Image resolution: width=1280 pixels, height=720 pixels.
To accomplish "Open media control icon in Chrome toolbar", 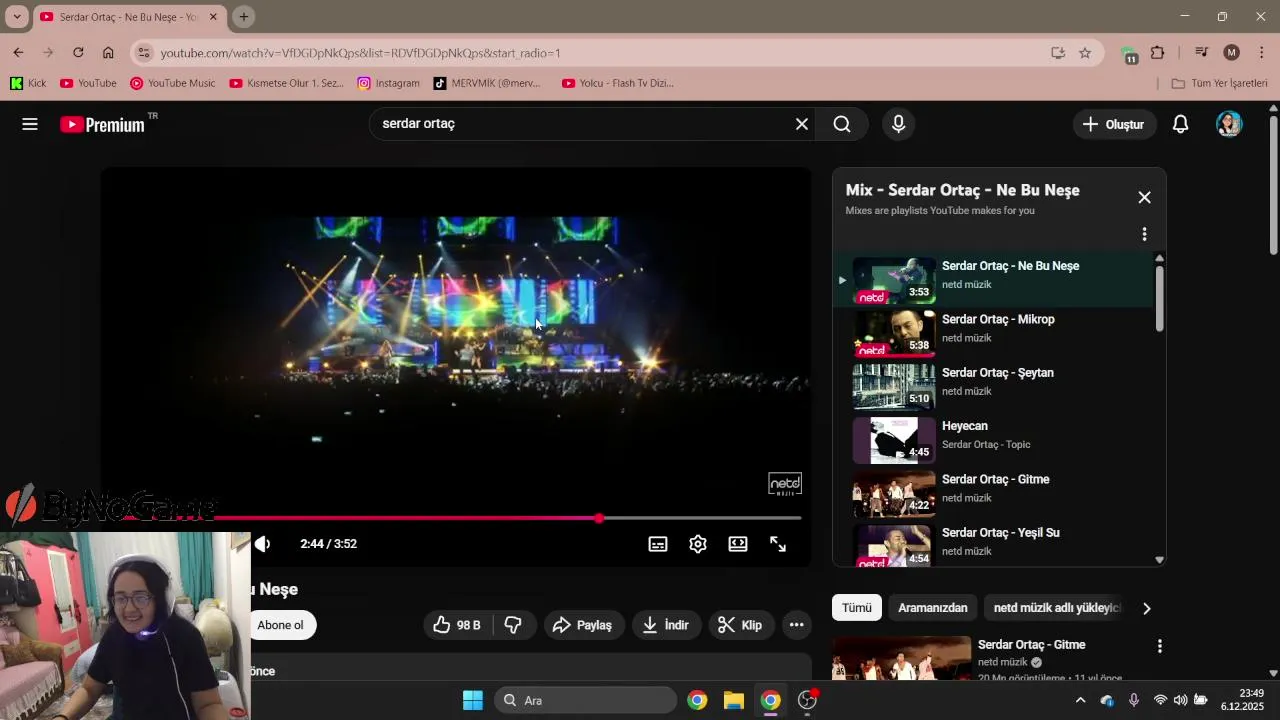I will [1202, 53].
